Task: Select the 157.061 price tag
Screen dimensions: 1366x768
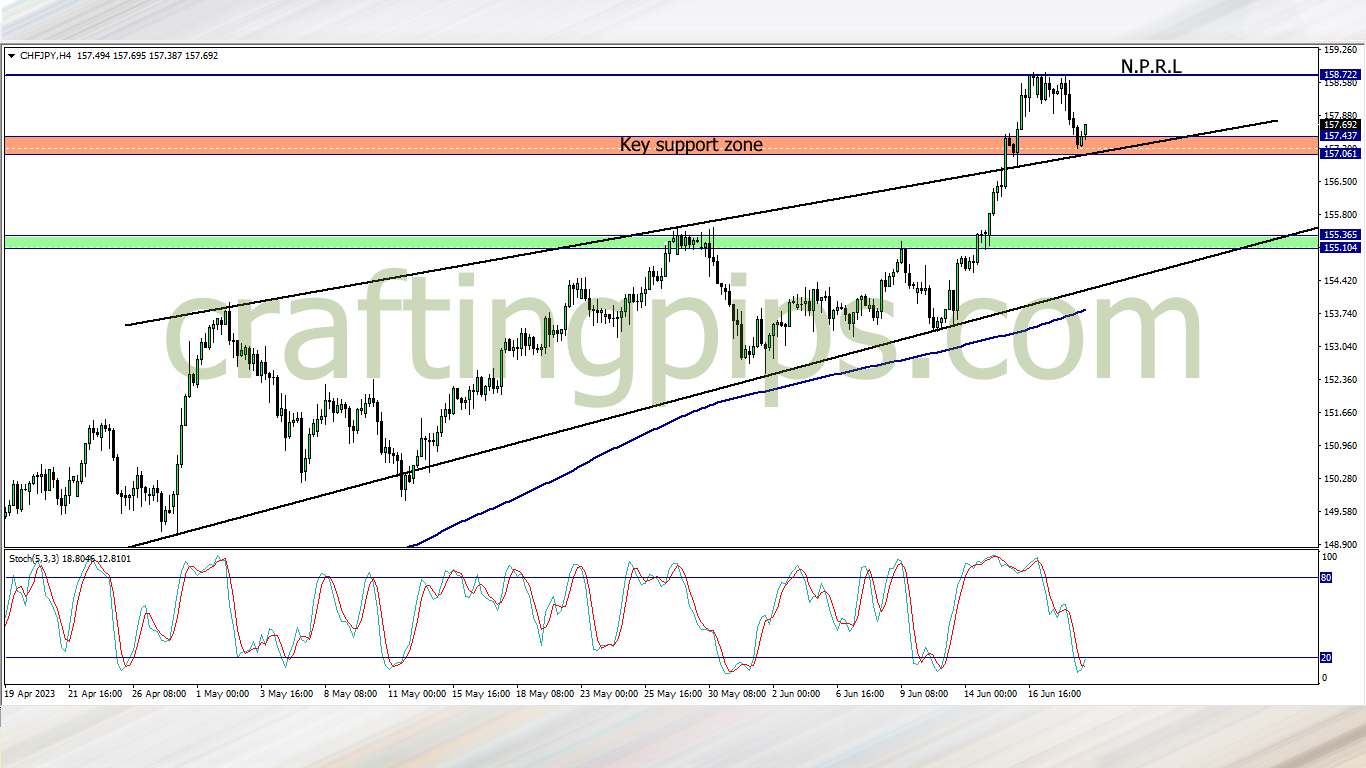Action: point(1340,154)
